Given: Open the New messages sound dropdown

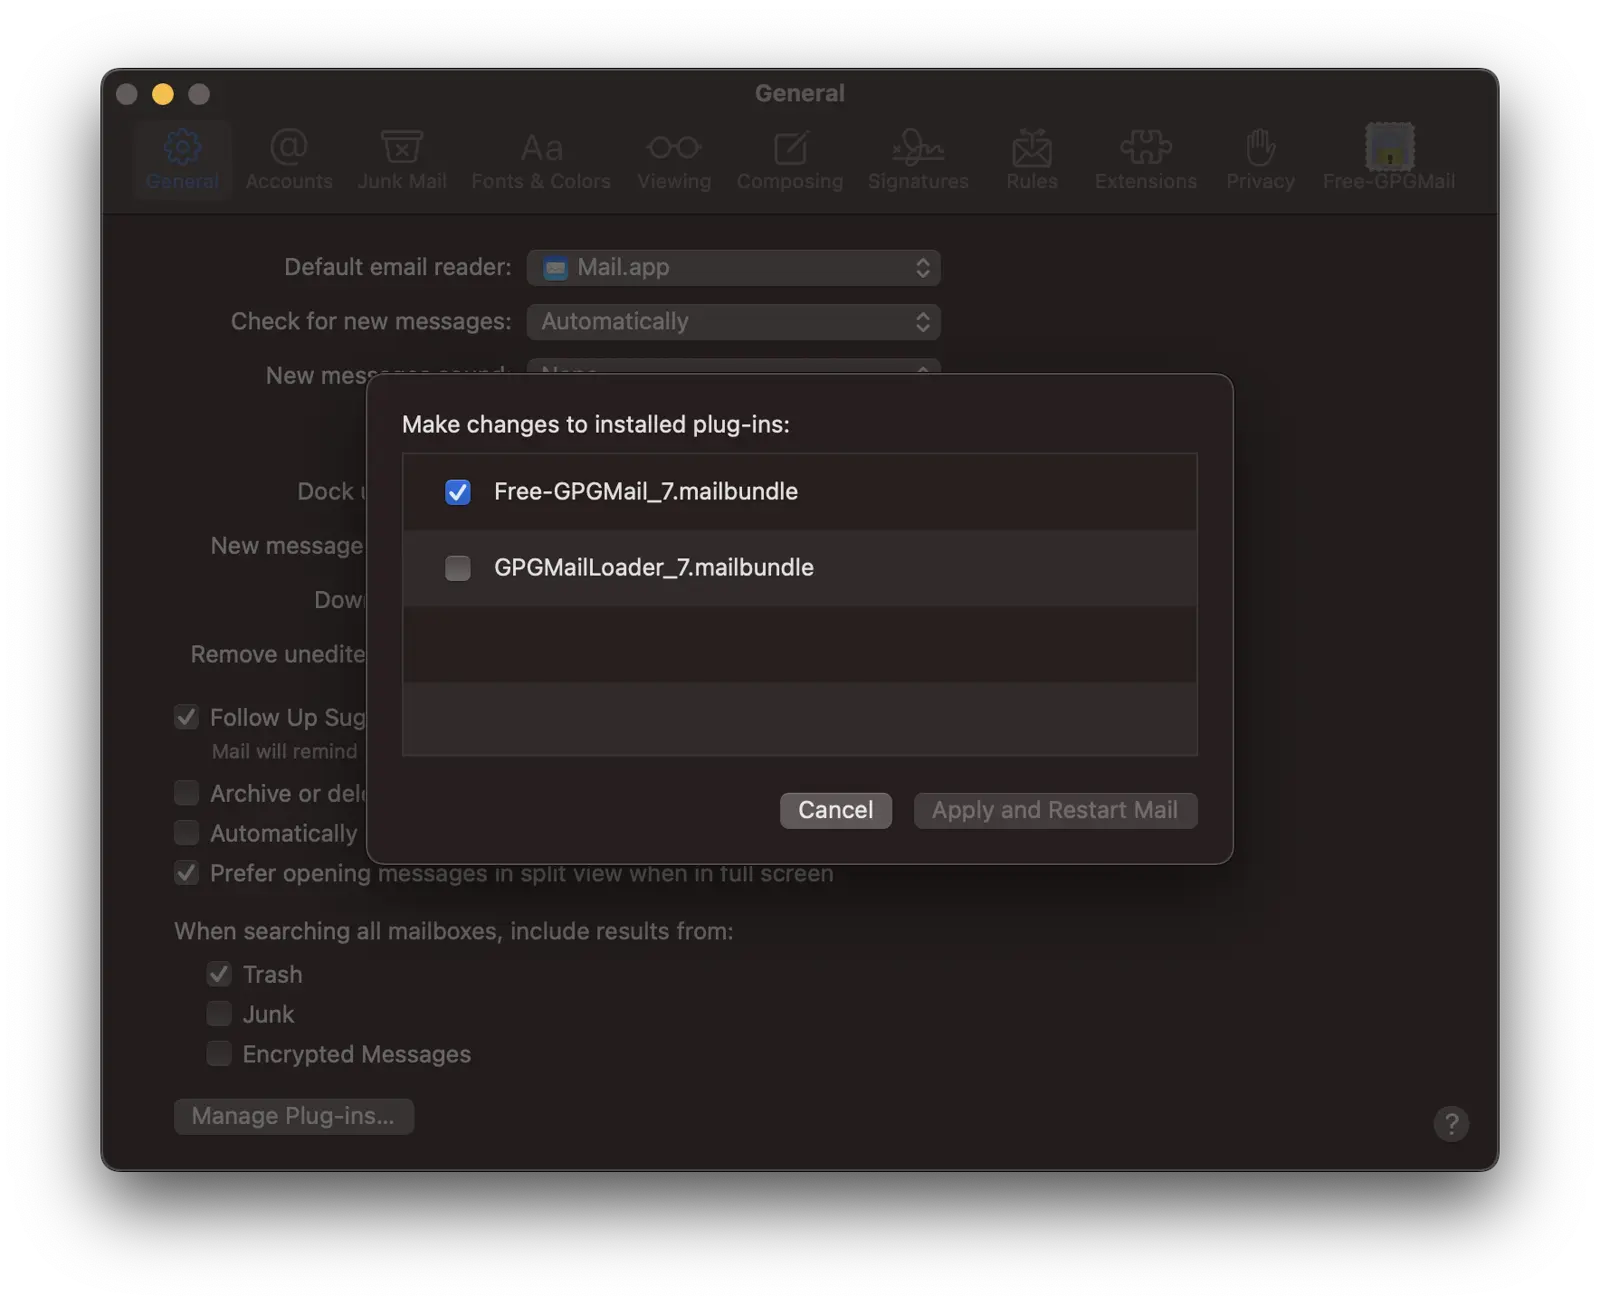Looking at the screenshot, I should pyautogui.click(x=733, y=373).
